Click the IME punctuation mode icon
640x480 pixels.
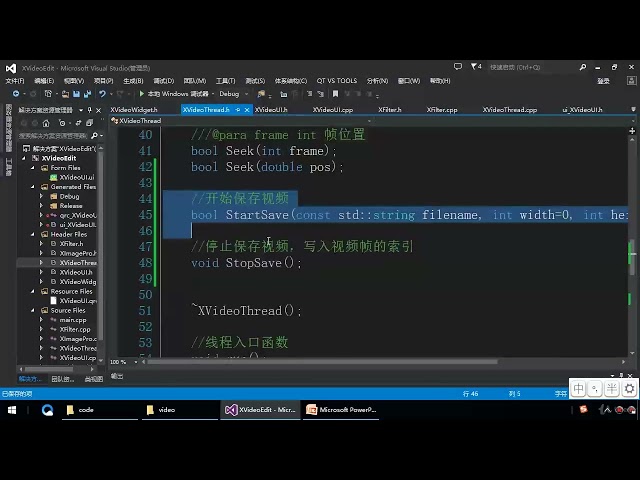(595, 388)
